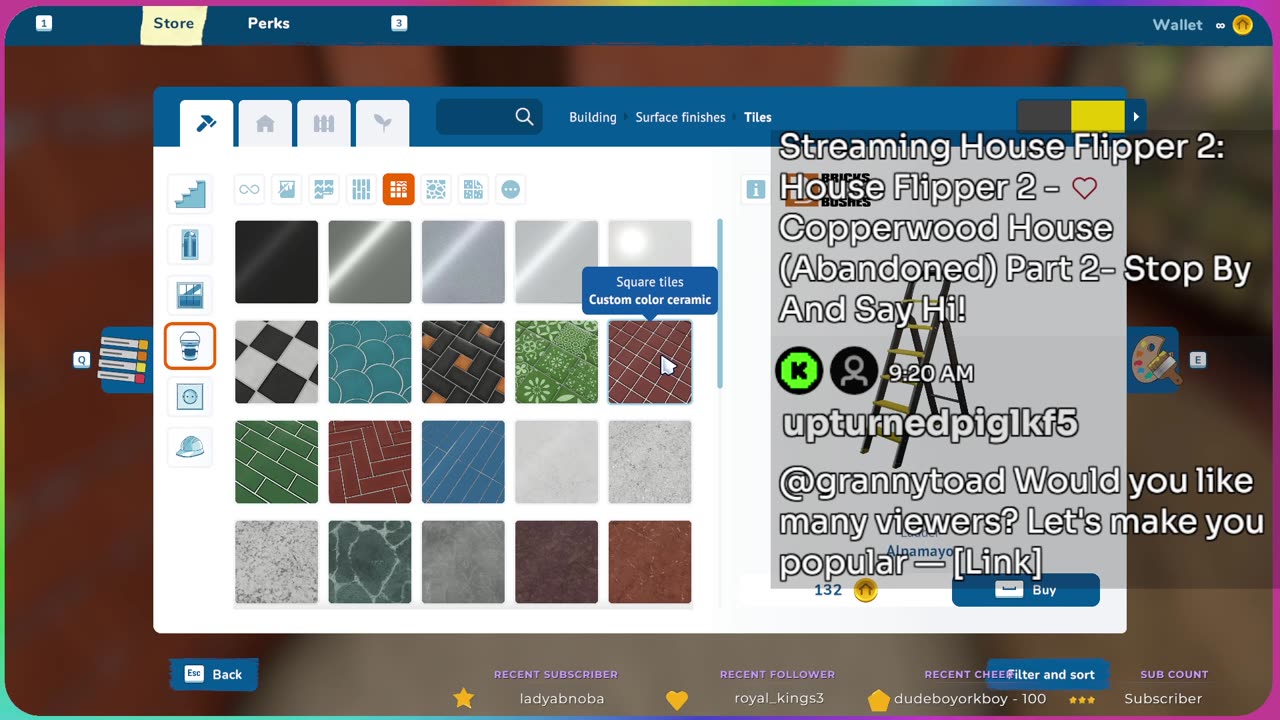The height and width of the screenshot is (720, 1280).
Task: Click the recent subscriber ladyabnoba
Action: coord(562,699)
